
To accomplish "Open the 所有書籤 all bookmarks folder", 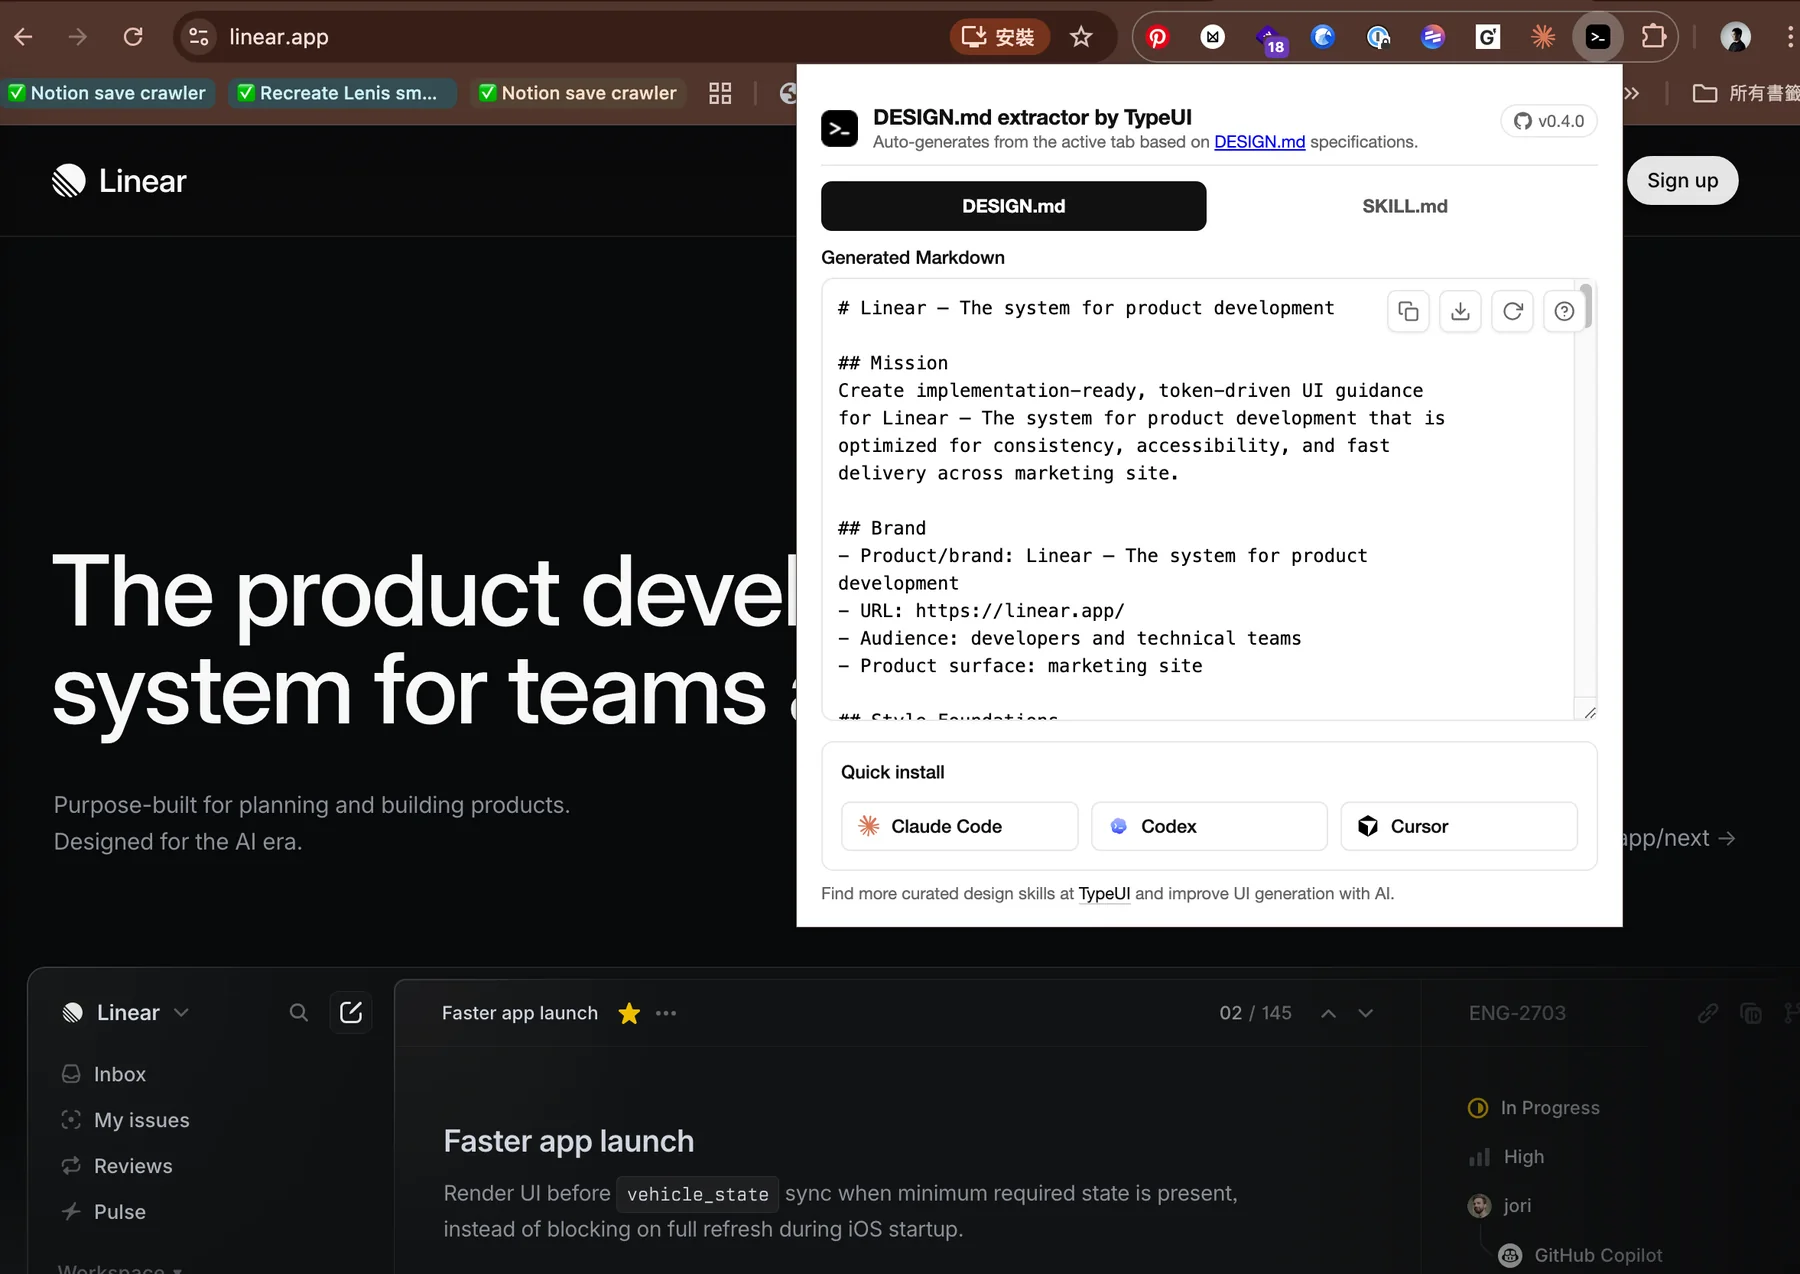I will 1745,93.
